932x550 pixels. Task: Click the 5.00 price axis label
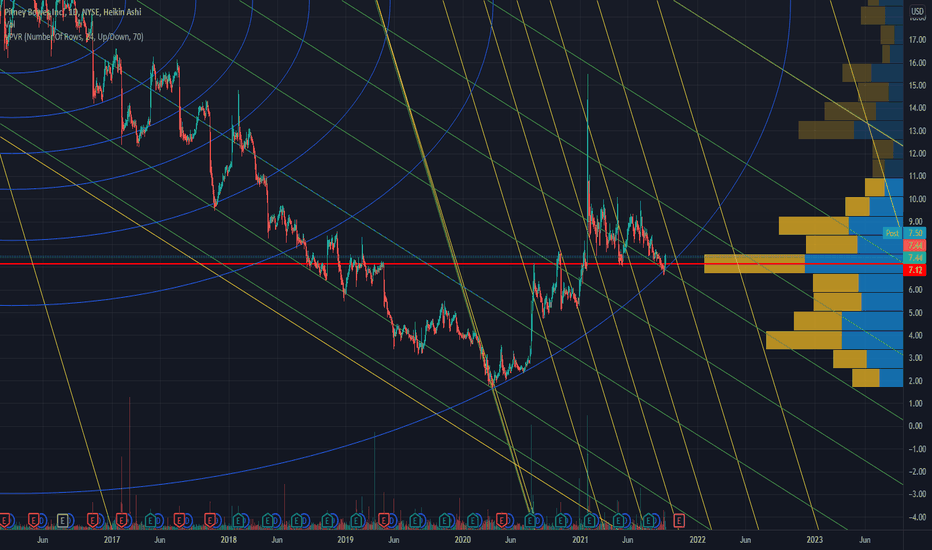coord(917,312)
